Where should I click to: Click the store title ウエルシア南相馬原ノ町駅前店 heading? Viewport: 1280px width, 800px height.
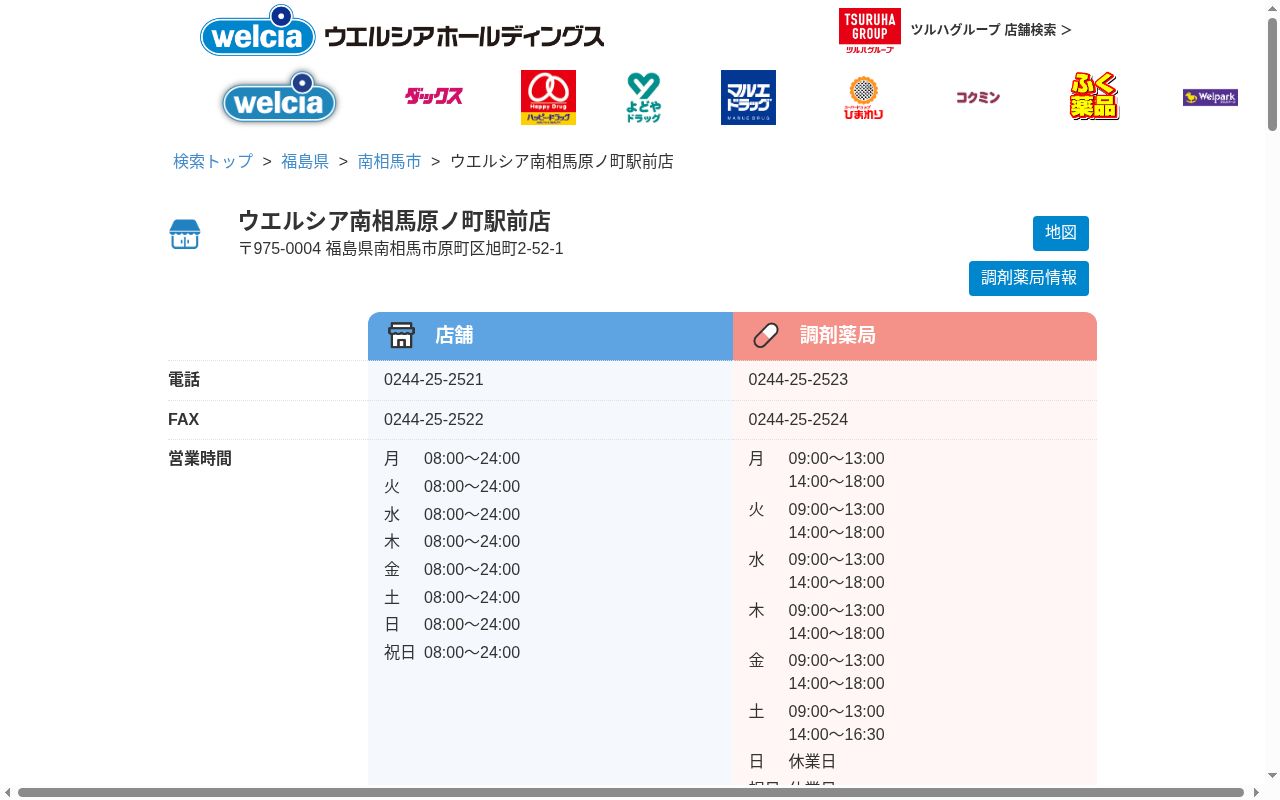394,221
